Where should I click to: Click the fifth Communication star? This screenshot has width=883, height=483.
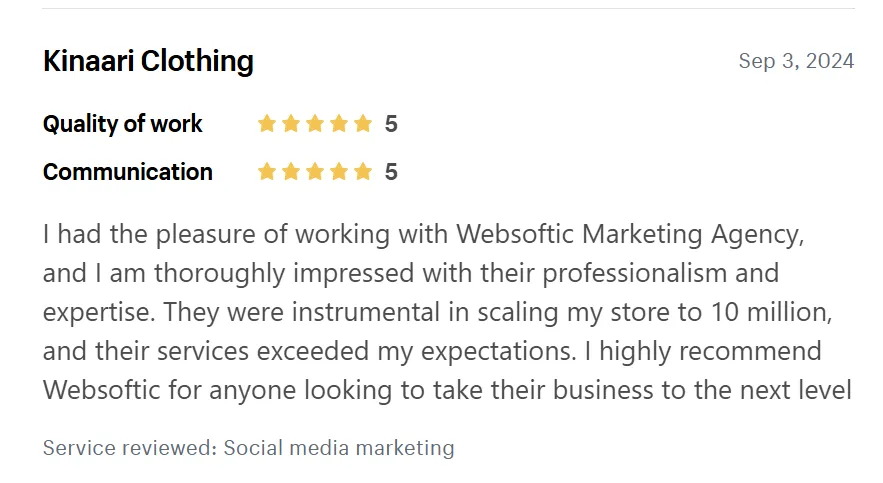[363, 172]
